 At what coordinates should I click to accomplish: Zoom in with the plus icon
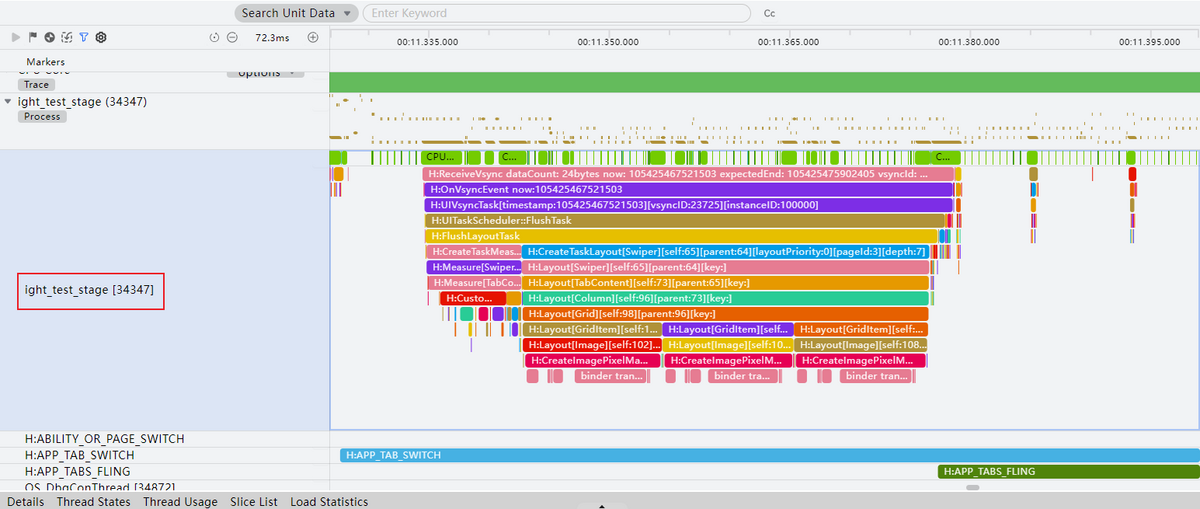[x=312, y=37]
